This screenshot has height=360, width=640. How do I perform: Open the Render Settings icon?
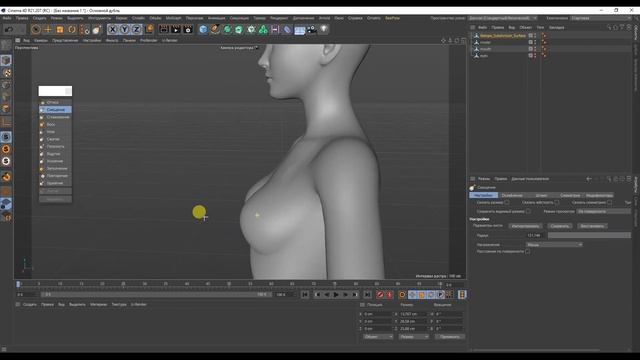[188, 29]
